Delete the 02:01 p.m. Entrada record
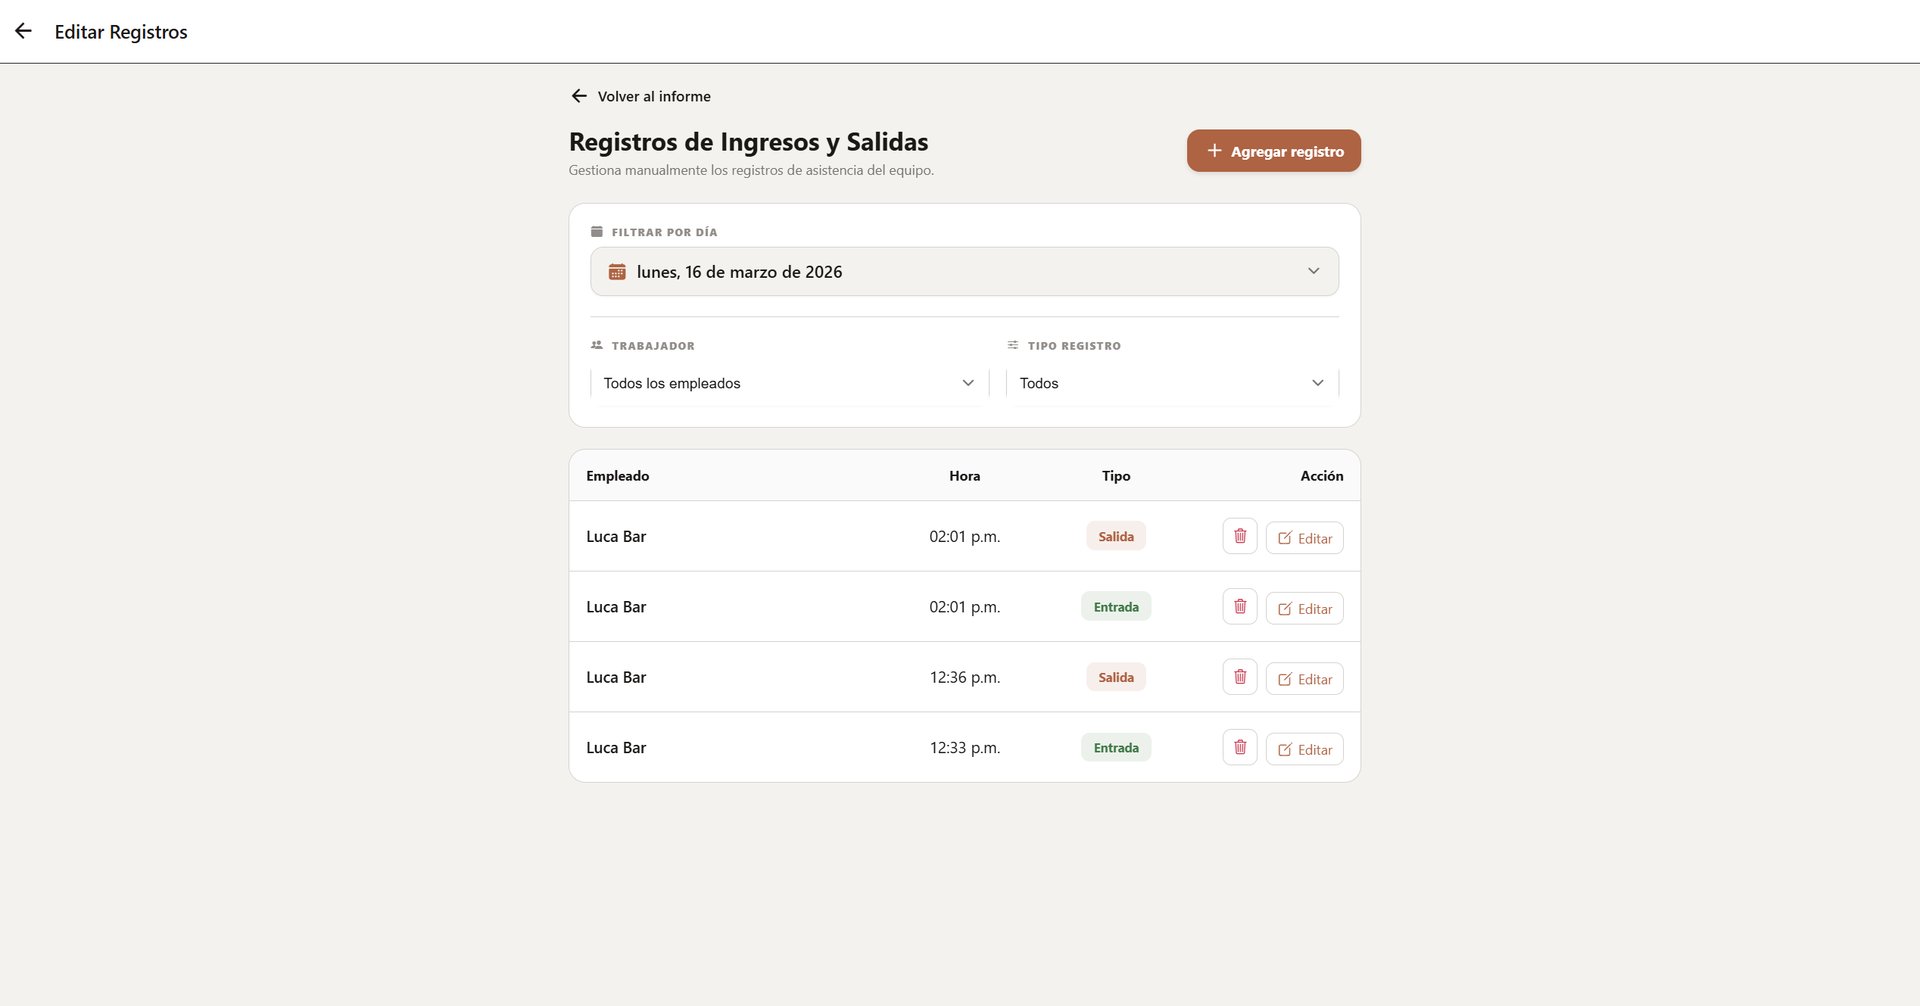The width and height of the screenshot is (1920, 1006). click(x=1240, y=607)
